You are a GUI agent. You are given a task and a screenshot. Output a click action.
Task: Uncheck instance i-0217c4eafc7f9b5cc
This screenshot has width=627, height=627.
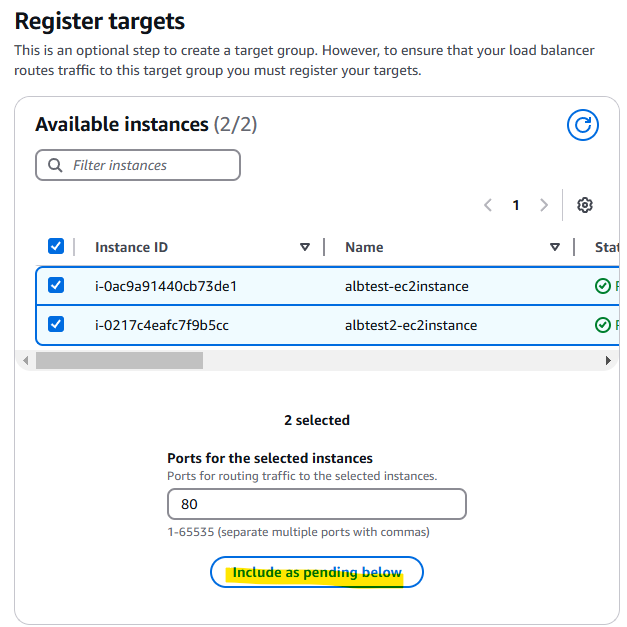click(56, 324)
